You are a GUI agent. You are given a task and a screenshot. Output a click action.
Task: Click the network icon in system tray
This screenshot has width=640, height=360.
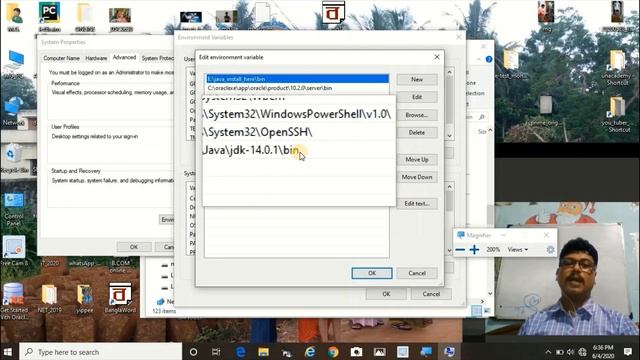(x=582, y=352)
